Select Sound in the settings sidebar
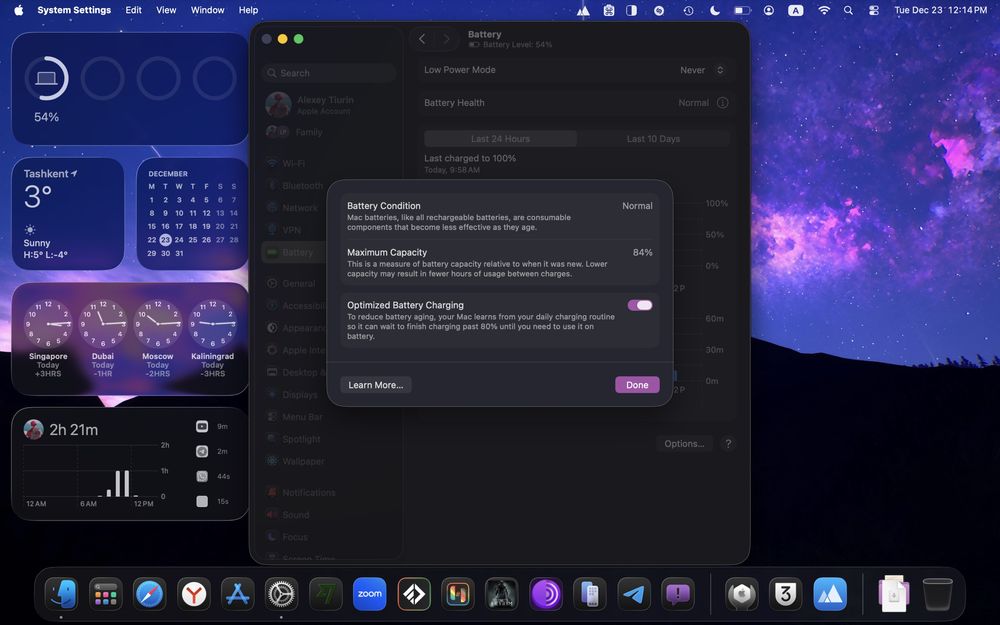 [330, 515]
